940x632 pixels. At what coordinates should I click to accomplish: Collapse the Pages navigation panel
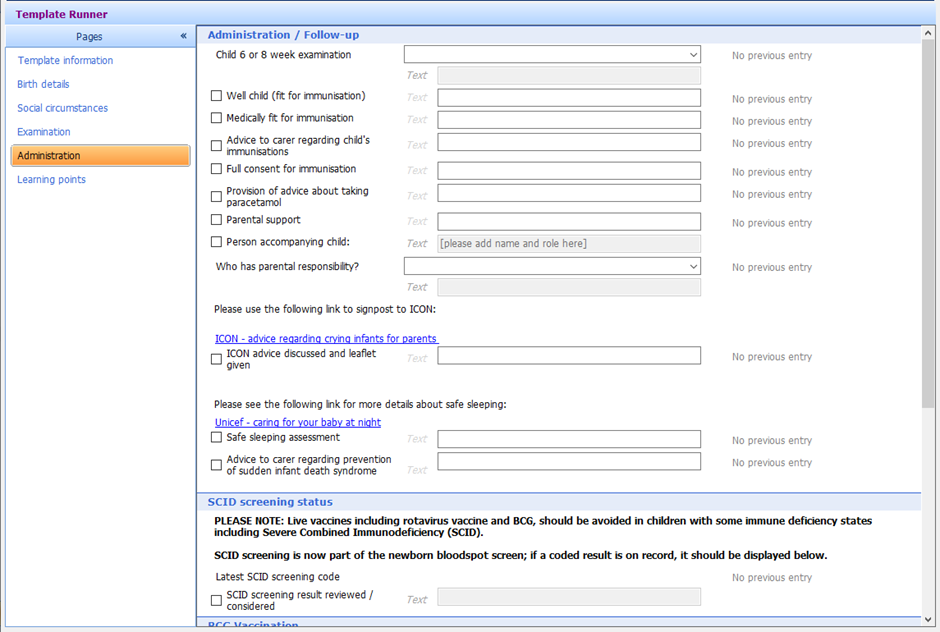click(x=183, y=36)
